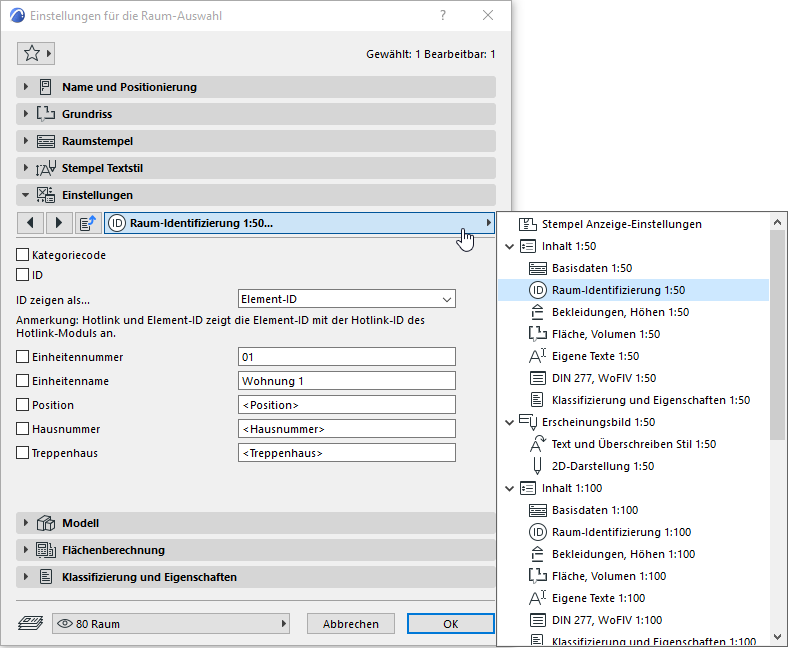Confirm with the OK button
788x648 pixels.
451,624
